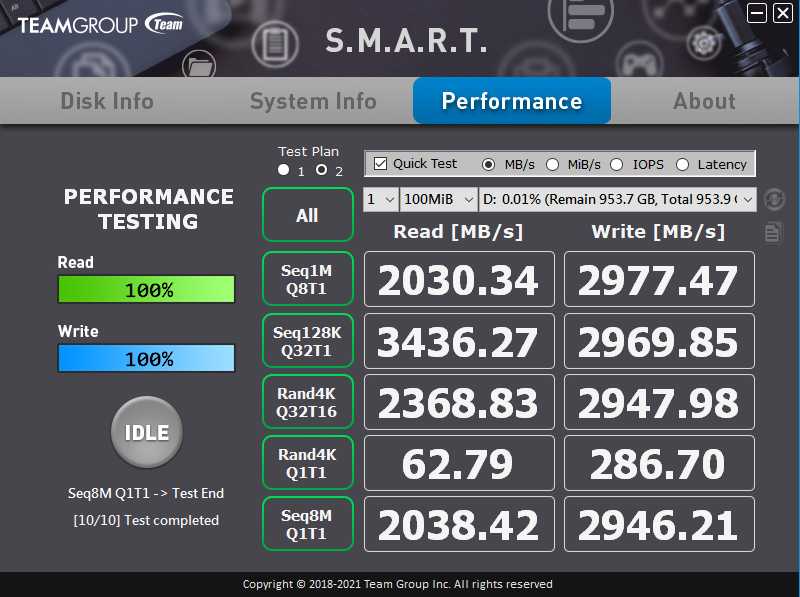
Task: Click the refresh drive list icon
Action: coord(773,200)
